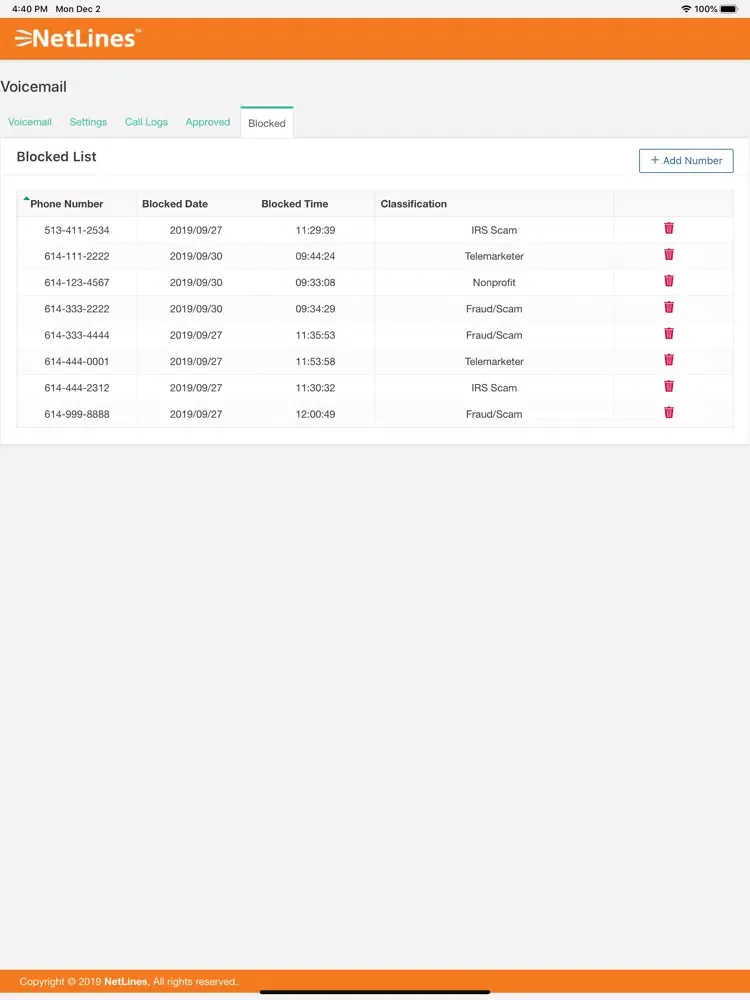This screenshot has height=1000, width=750.
Task: Click blocked time 11:30:32
Action: tap(315, 388)
